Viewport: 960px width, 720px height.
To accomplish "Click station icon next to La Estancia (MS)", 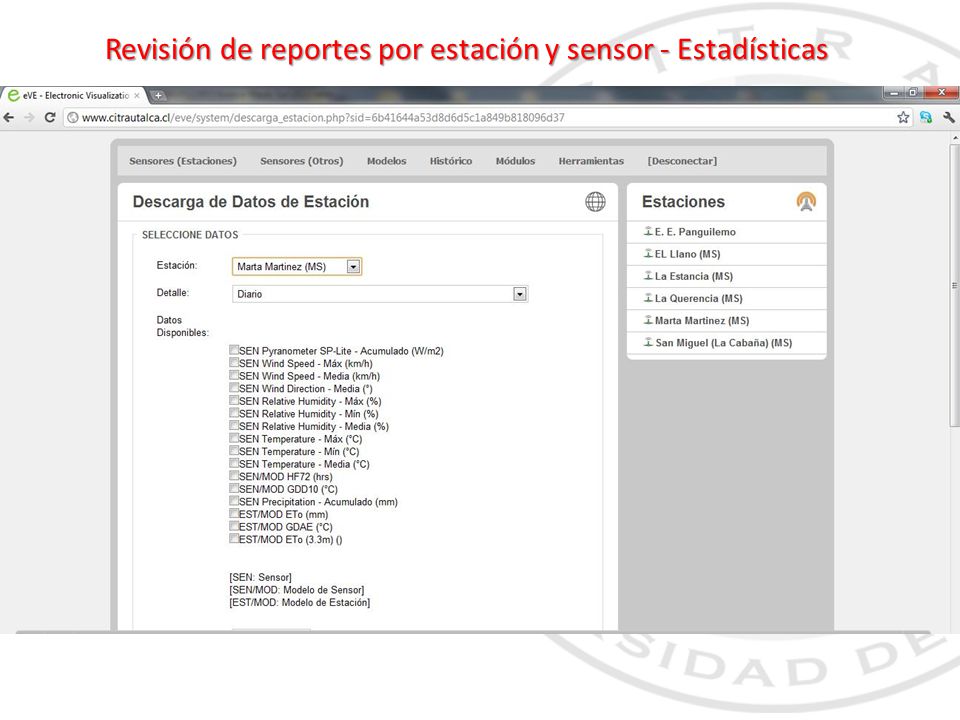I will (648, 276).
